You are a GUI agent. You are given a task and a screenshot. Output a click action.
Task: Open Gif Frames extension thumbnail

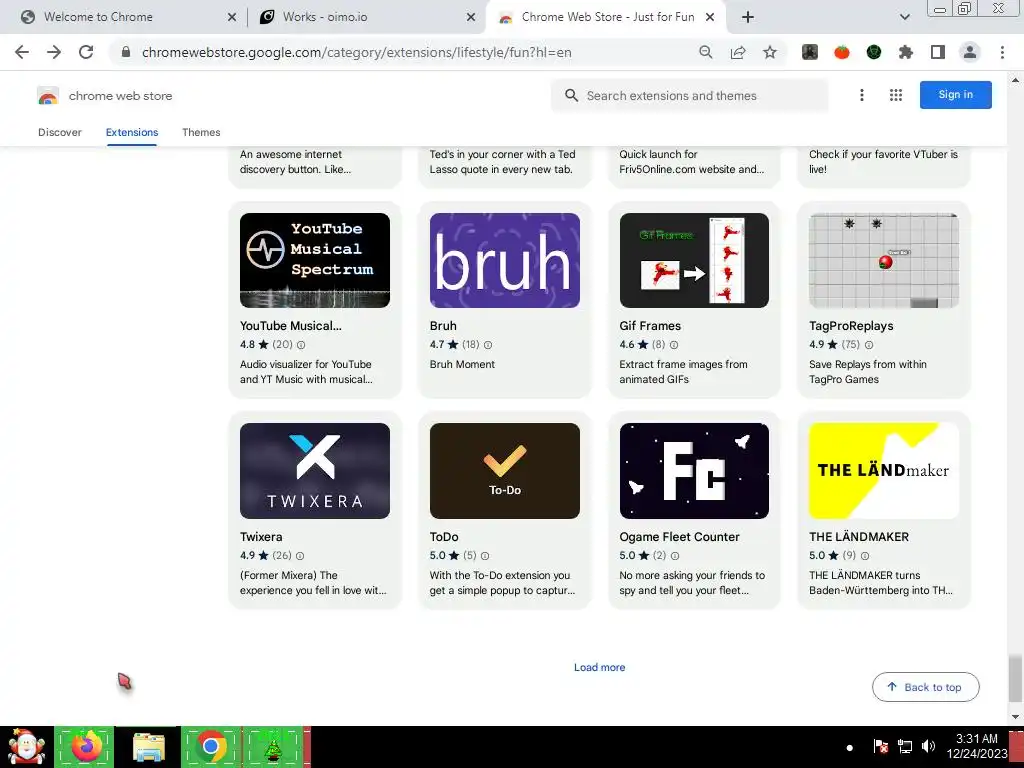pyautogui.click(x=694, y=260)
